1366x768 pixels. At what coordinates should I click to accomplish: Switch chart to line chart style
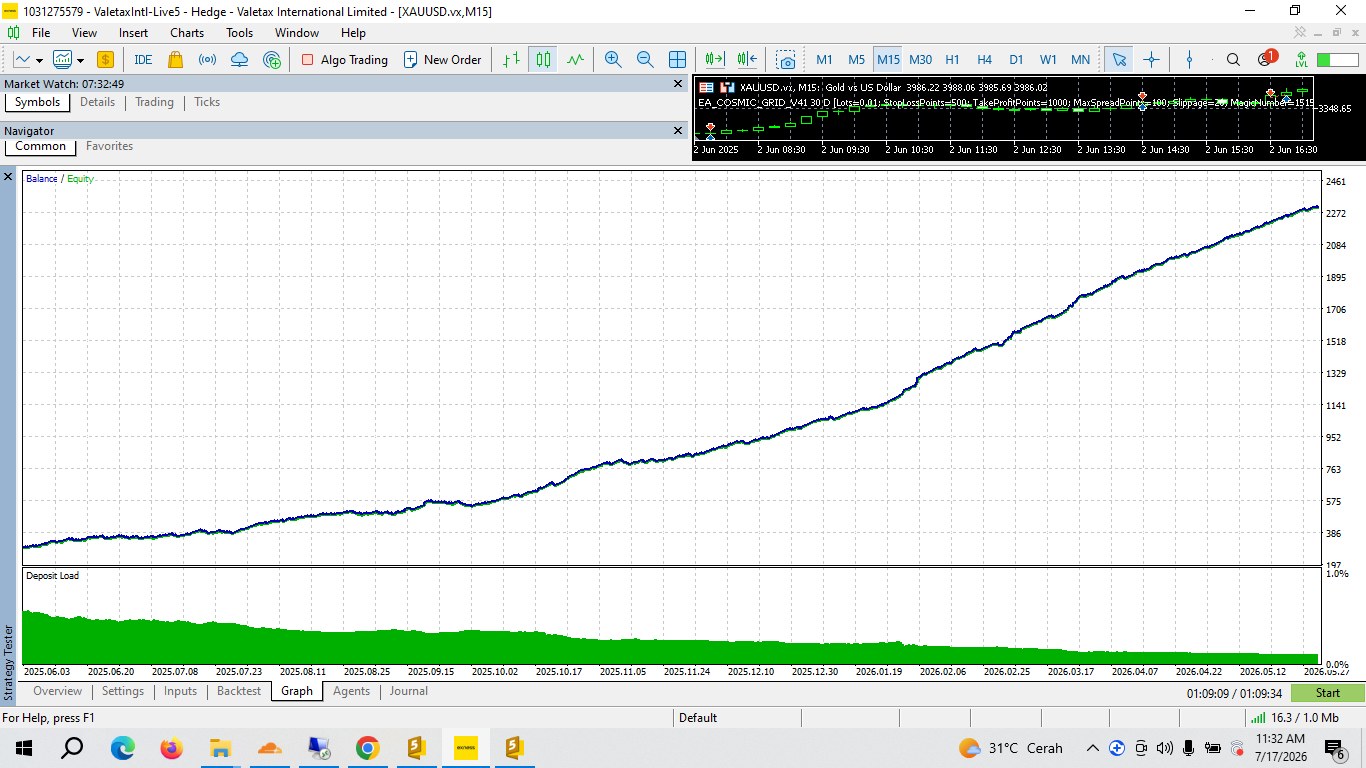pyautogui.click(x=575, y=60)
